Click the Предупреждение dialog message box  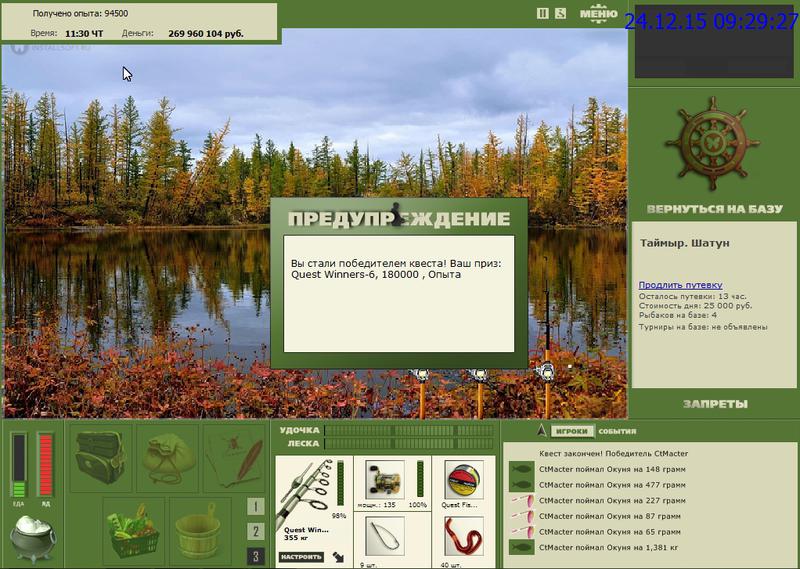pyautogui.click(x=399, y=294)
